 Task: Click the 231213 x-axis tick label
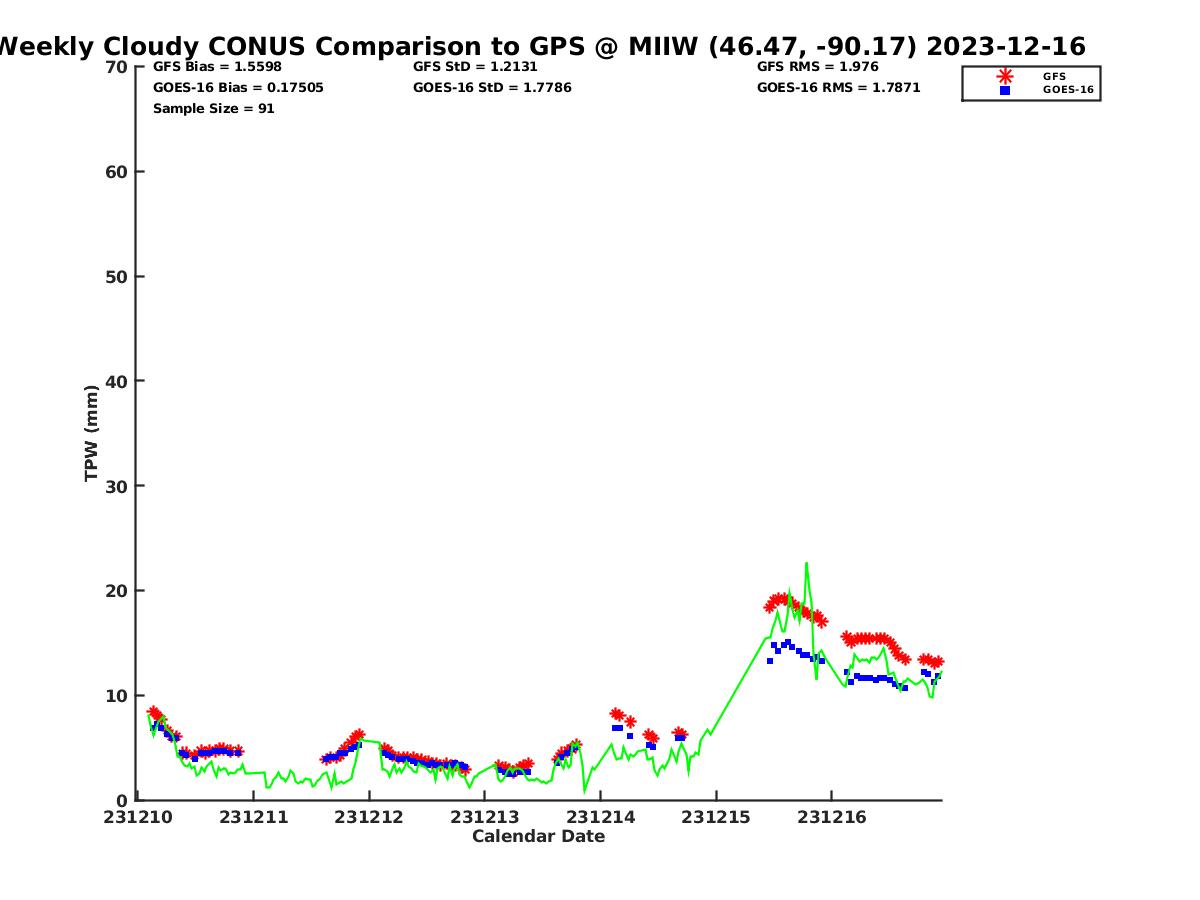486,817
